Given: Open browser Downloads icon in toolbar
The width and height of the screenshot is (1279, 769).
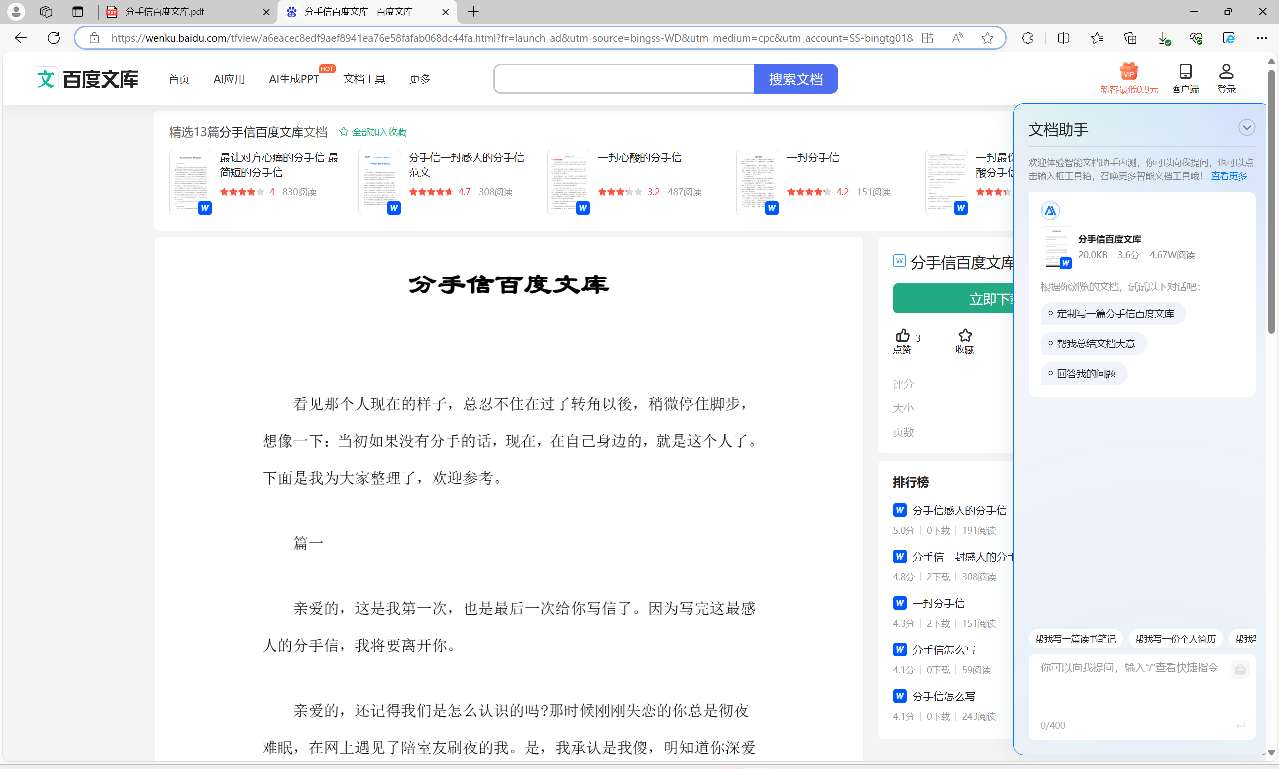Looking at the screenshot, I should [x=1163, y=38].
